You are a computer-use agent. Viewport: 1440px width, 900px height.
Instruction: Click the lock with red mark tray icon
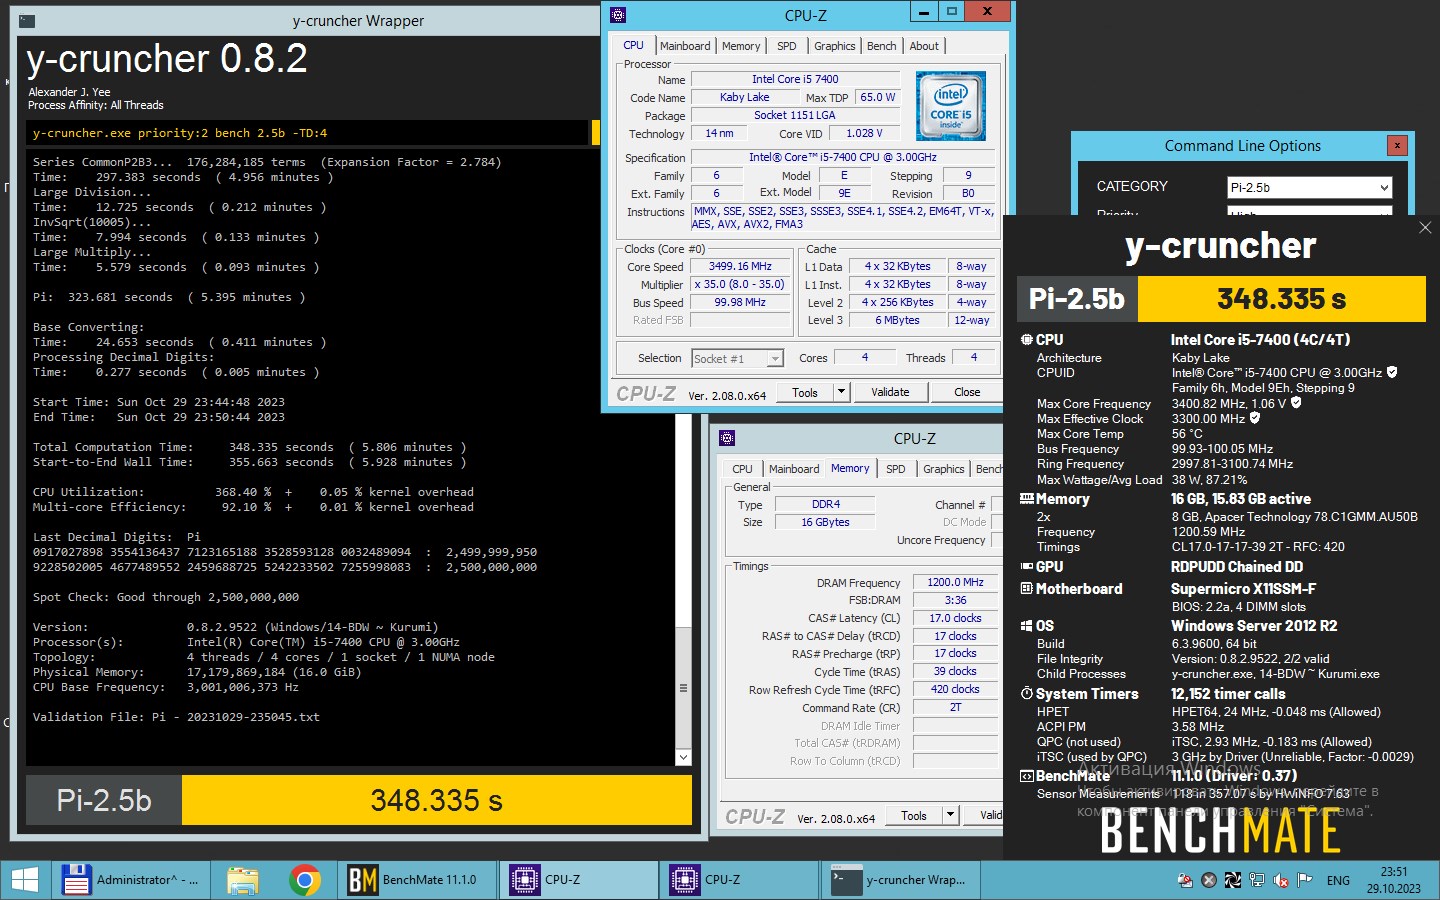pyautogui.click(x=1185, y=881)
